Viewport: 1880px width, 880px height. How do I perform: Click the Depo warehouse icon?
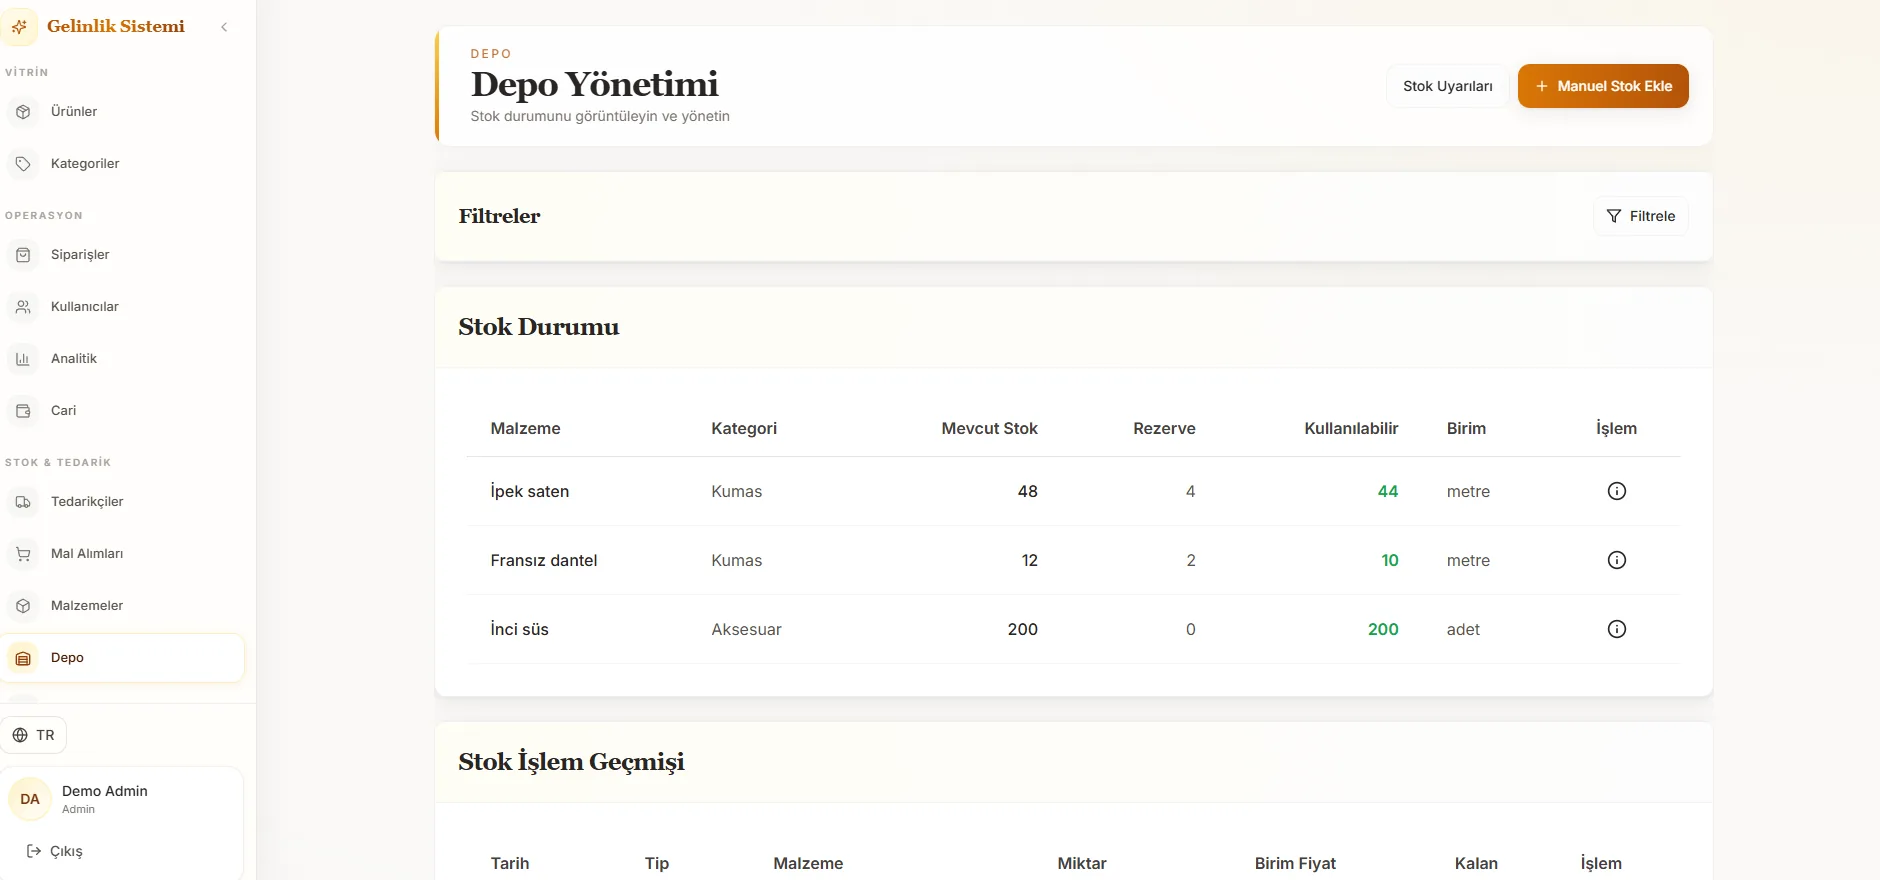click(x=23, y=658)
